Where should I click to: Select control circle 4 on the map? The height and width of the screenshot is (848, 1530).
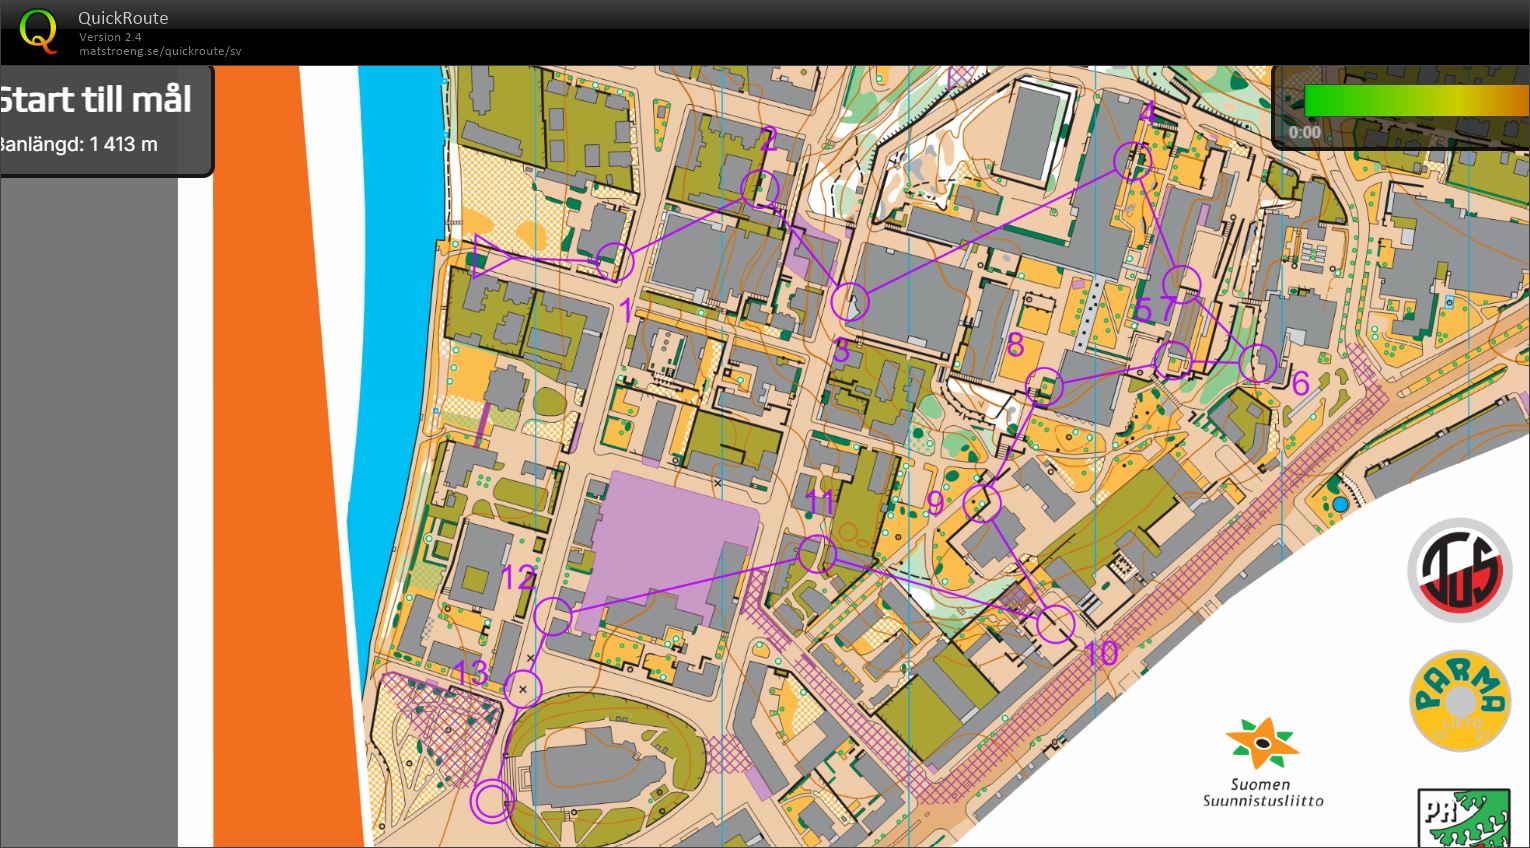tap(1133, 161)
